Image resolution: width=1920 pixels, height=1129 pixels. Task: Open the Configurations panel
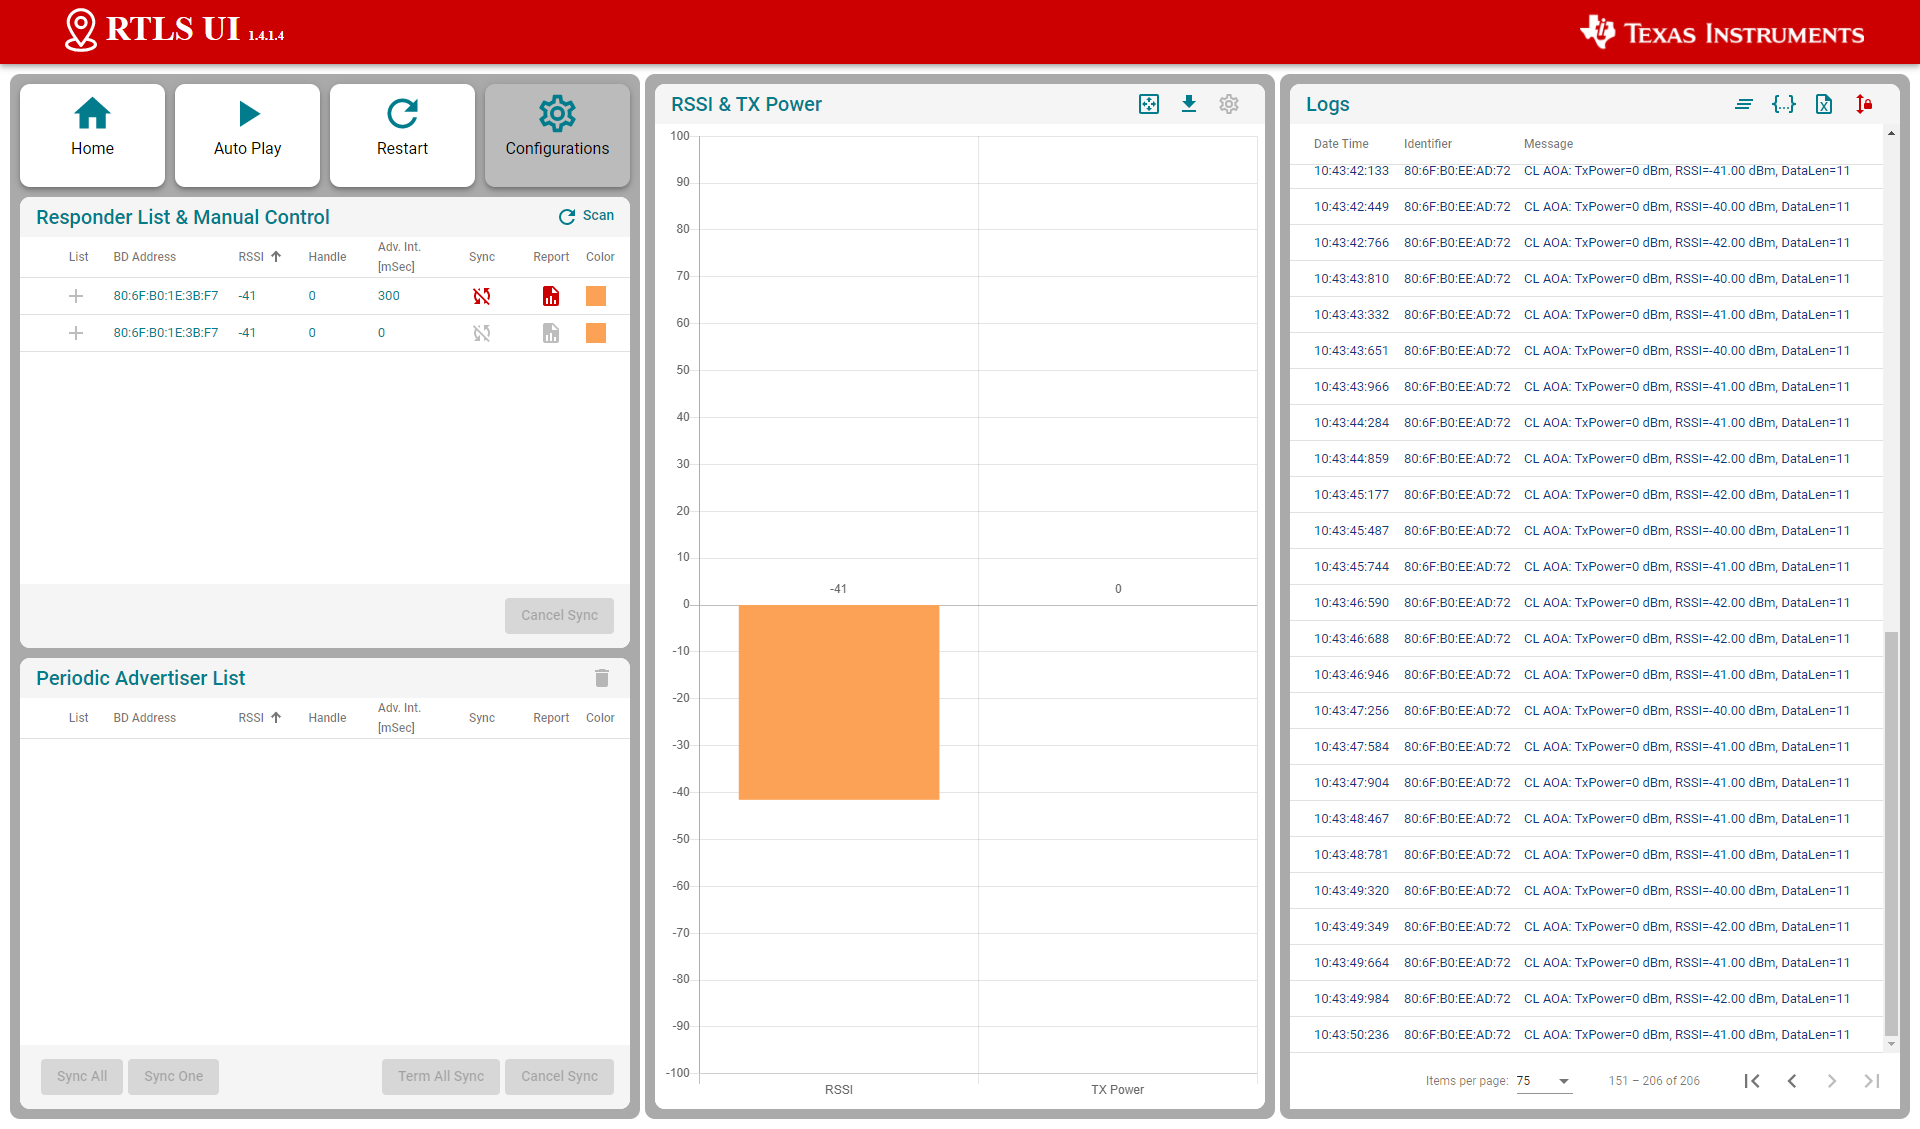[557, 134]
